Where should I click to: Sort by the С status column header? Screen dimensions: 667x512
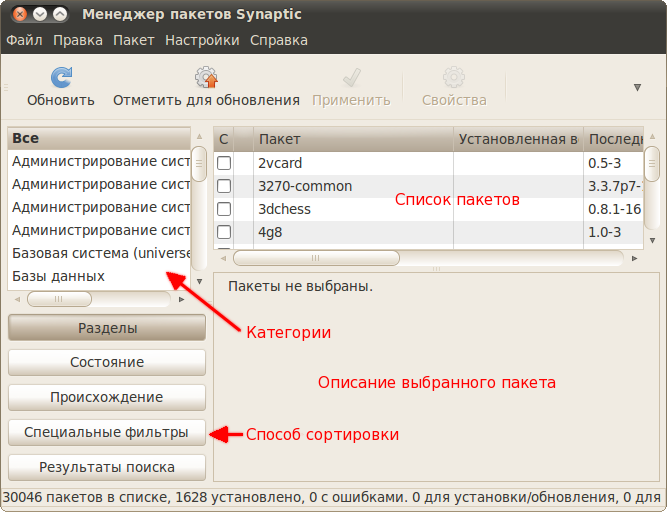pyautogui.click(x=224, y=139)
